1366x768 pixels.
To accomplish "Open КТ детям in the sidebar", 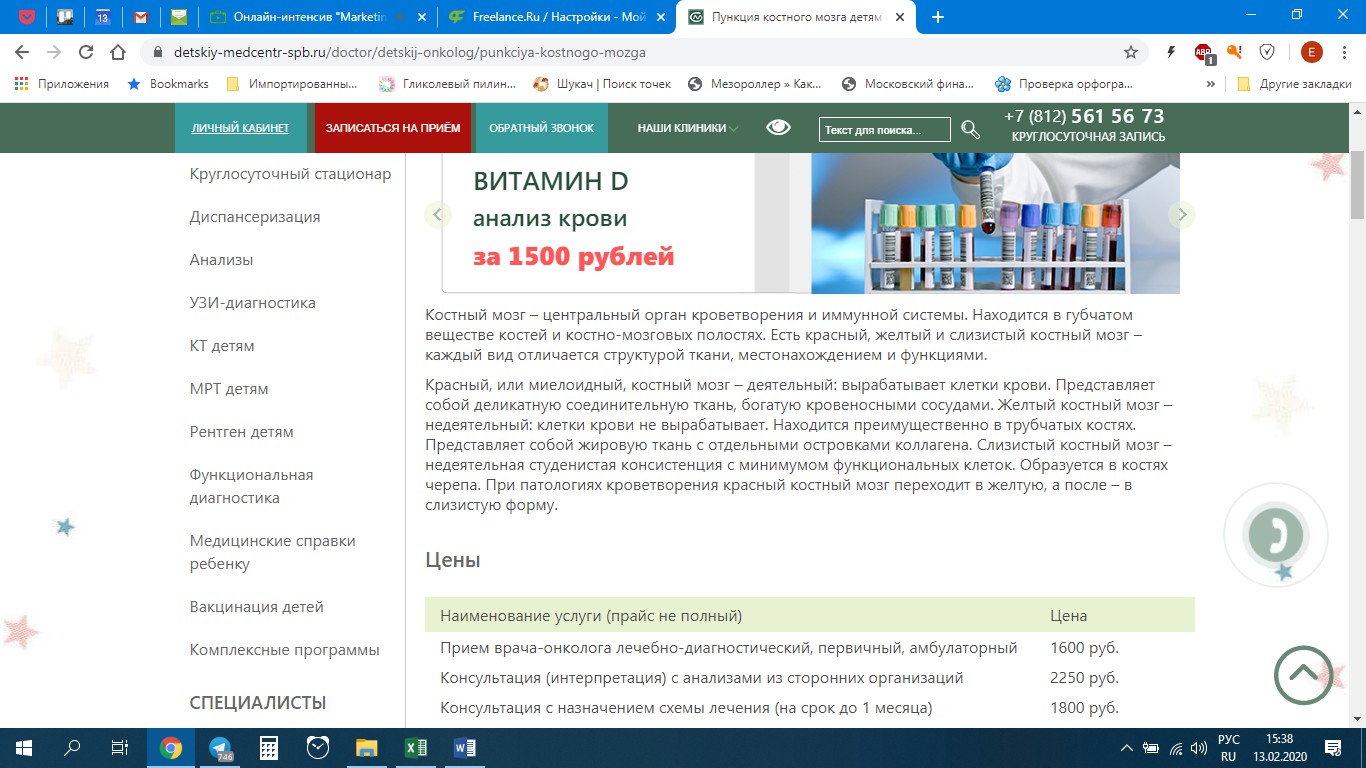I will [x=222, y=346].
